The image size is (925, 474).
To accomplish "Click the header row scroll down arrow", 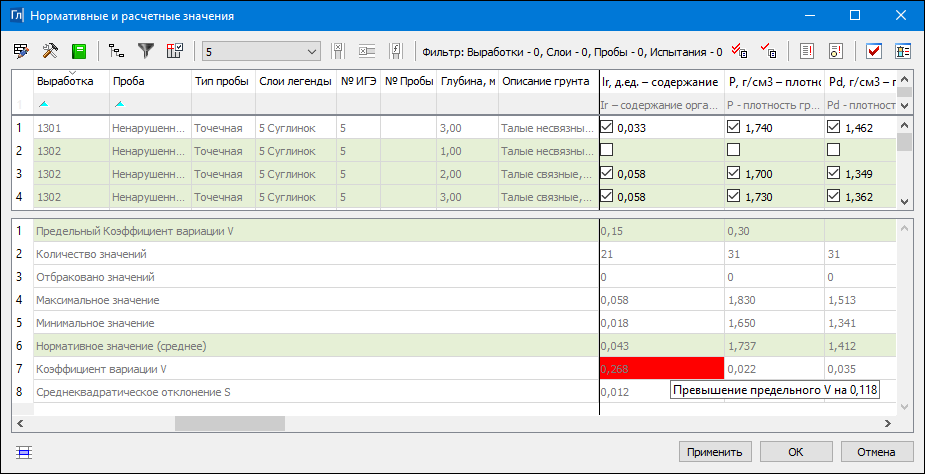I will [x=903, y=106].
